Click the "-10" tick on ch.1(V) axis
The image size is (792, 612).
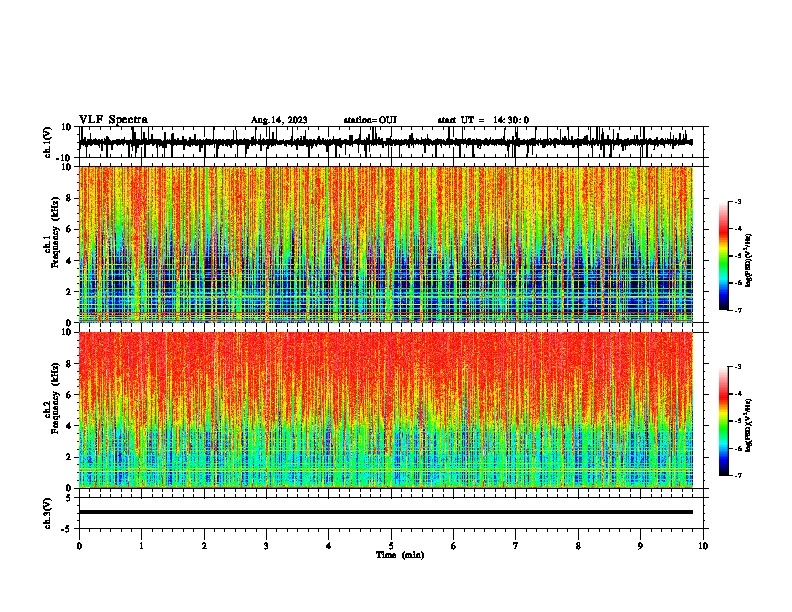coord(65,158)
